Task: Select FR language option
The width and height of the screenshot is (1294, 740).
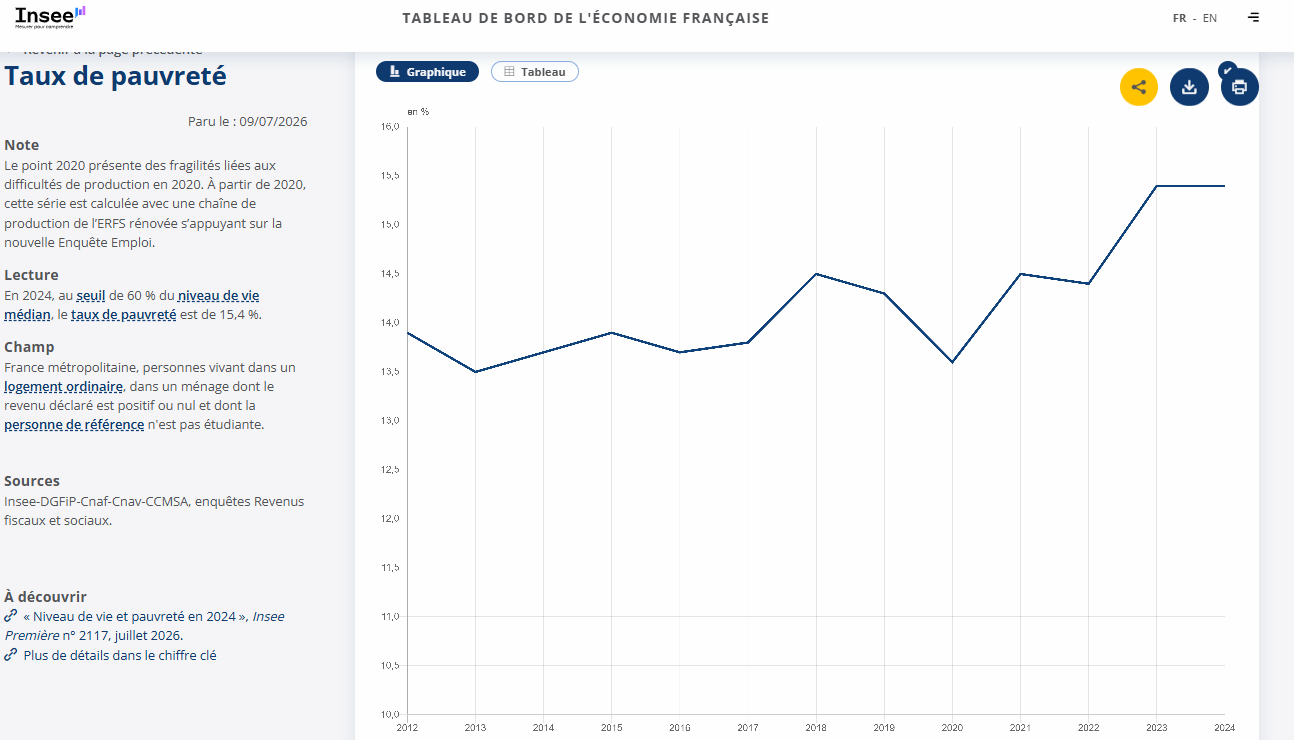Action: pos(1180,18)
